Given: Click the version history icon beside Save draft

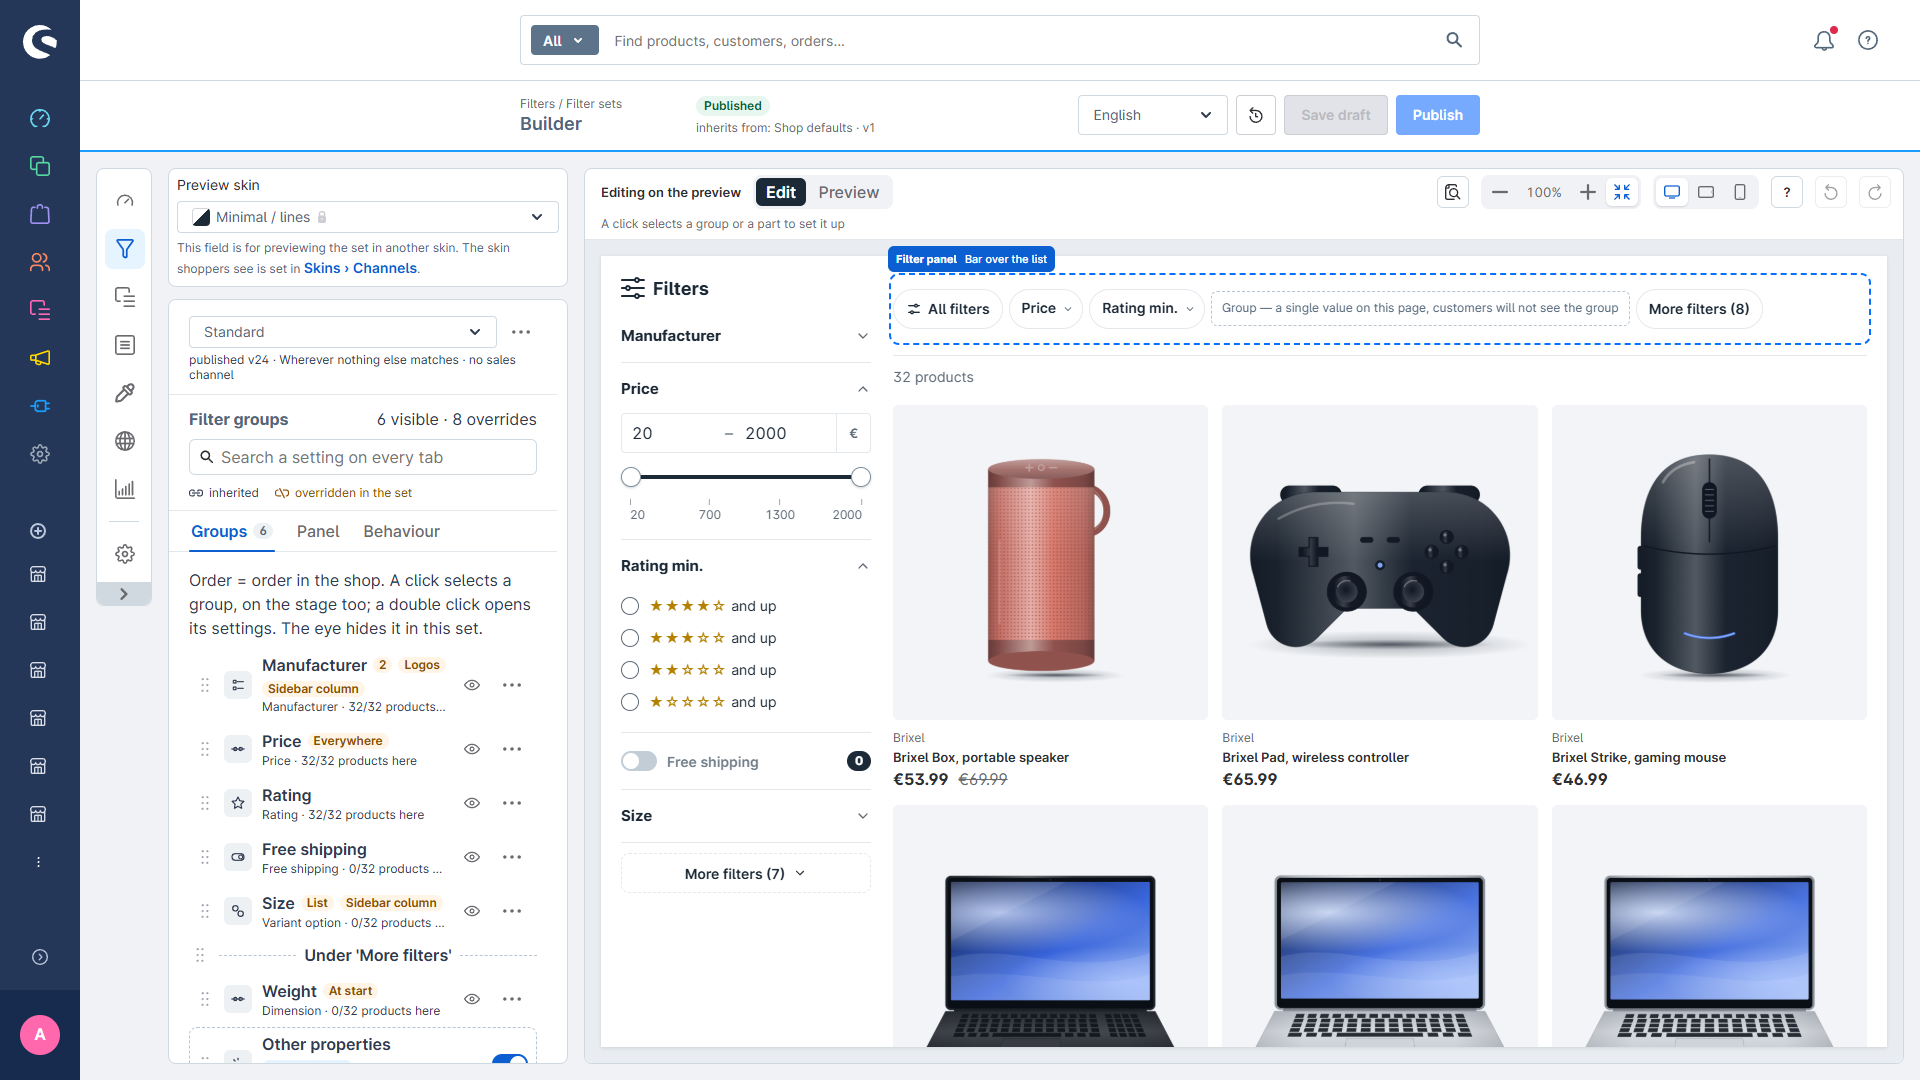Looking at the screenshot, I should coord(1256,115).
